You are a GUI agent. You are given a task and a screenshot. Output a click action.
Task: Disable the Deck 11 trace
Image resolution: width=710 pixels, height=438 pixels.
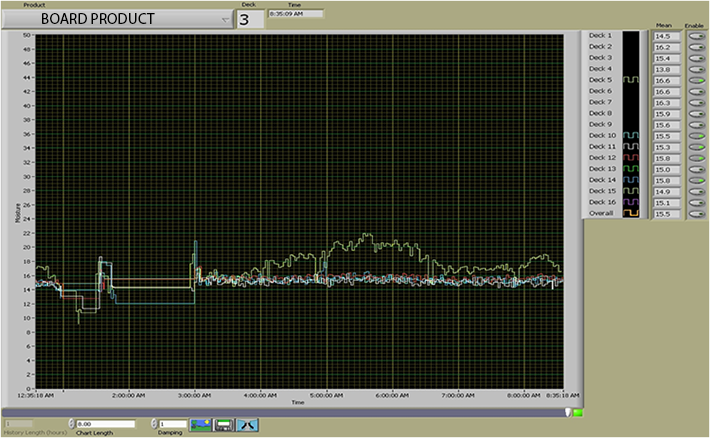point(696,147)
